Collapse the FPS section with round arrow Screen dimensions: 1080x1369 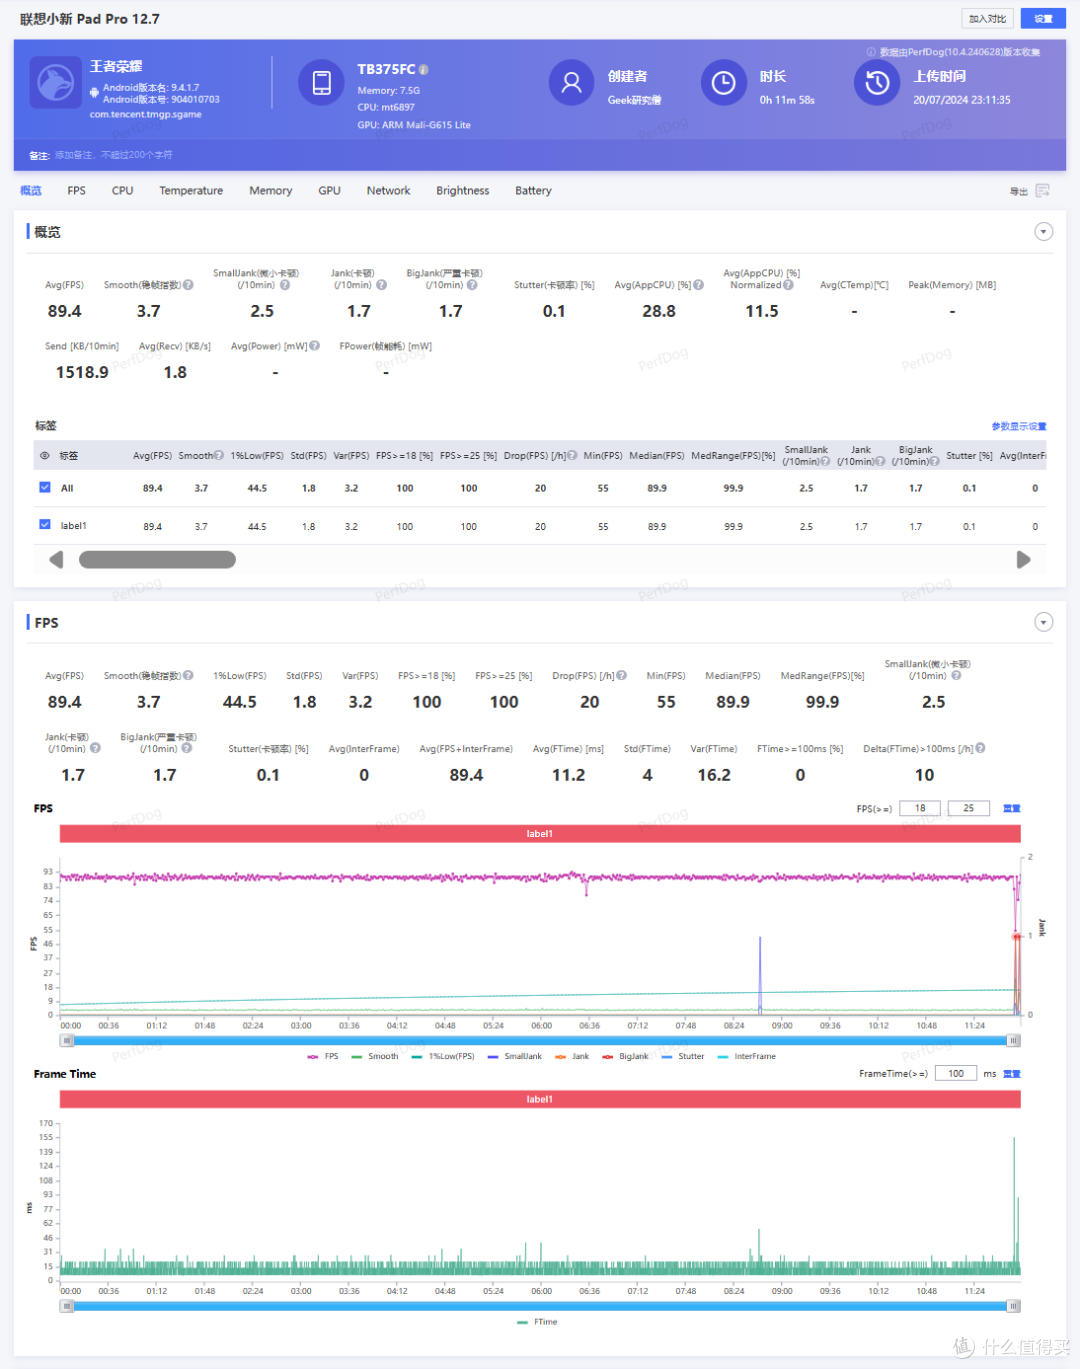[x=1043, y=623]
